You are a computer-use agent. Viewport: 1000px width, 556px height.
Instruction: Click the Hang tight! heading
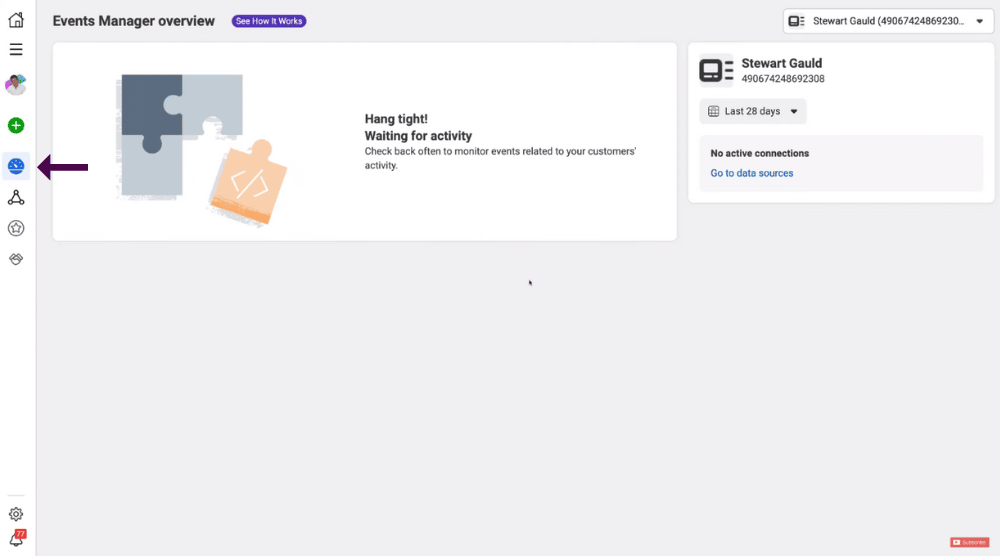(x=396, y=119)
